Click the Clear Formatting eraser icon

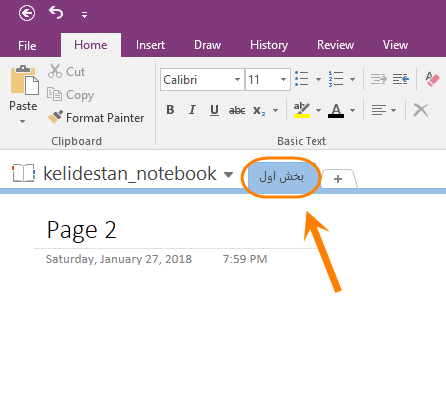(433, 79)
